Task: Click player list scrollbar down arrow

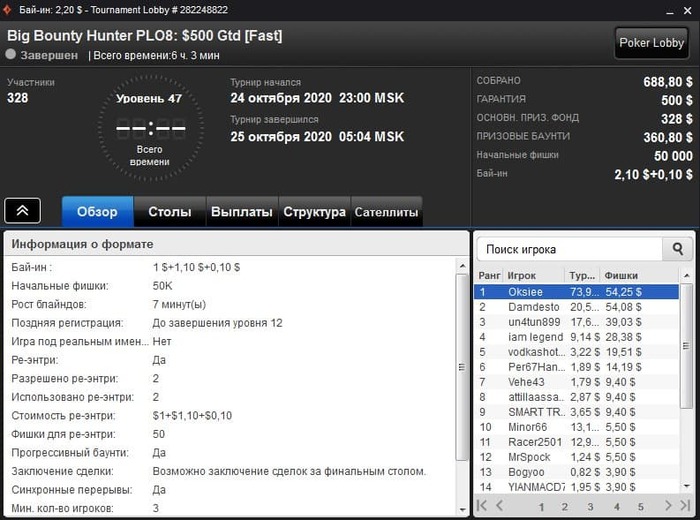Action: pos(687,486)
